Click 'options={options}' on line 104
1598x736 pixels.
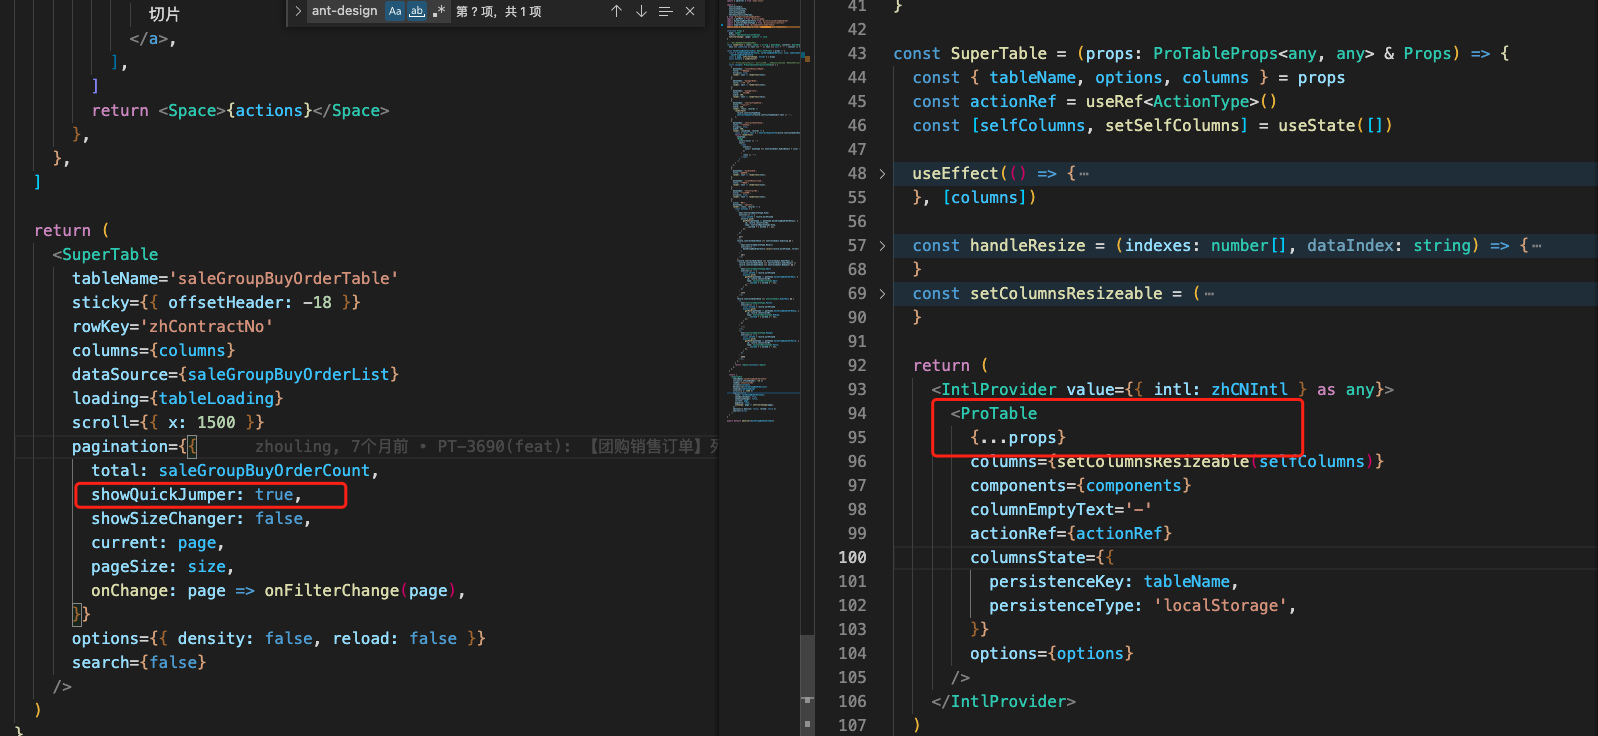pos(1052,654)
